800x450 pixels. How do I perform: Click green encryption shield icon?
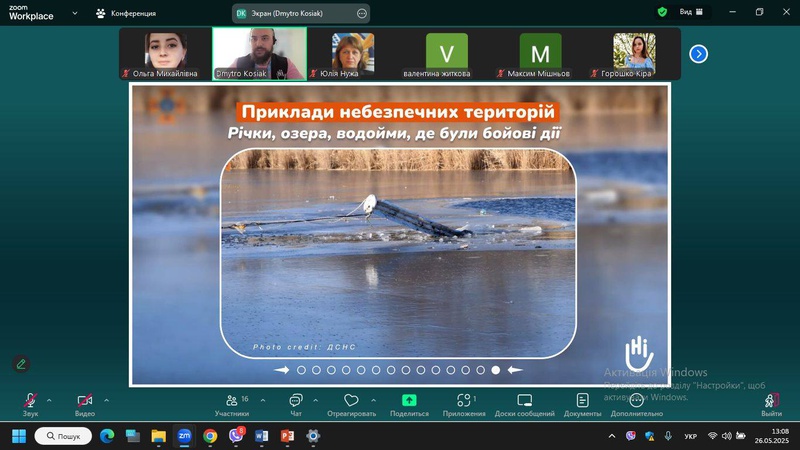[x=662, y=12]
